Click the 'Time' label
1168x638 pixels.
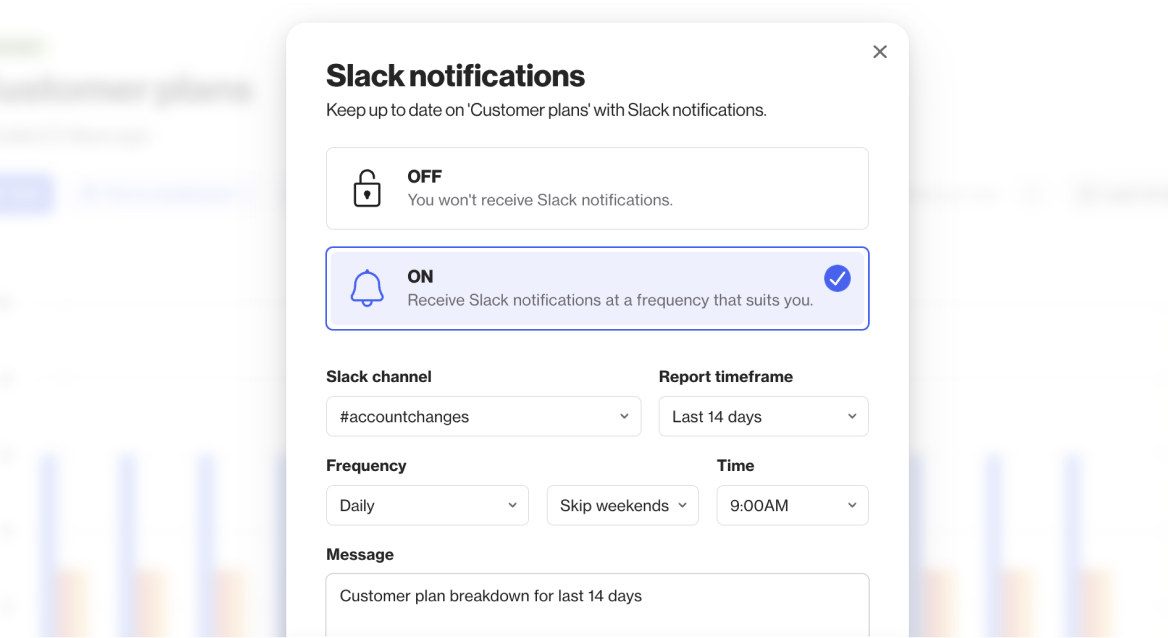click(x=735, y=466)
